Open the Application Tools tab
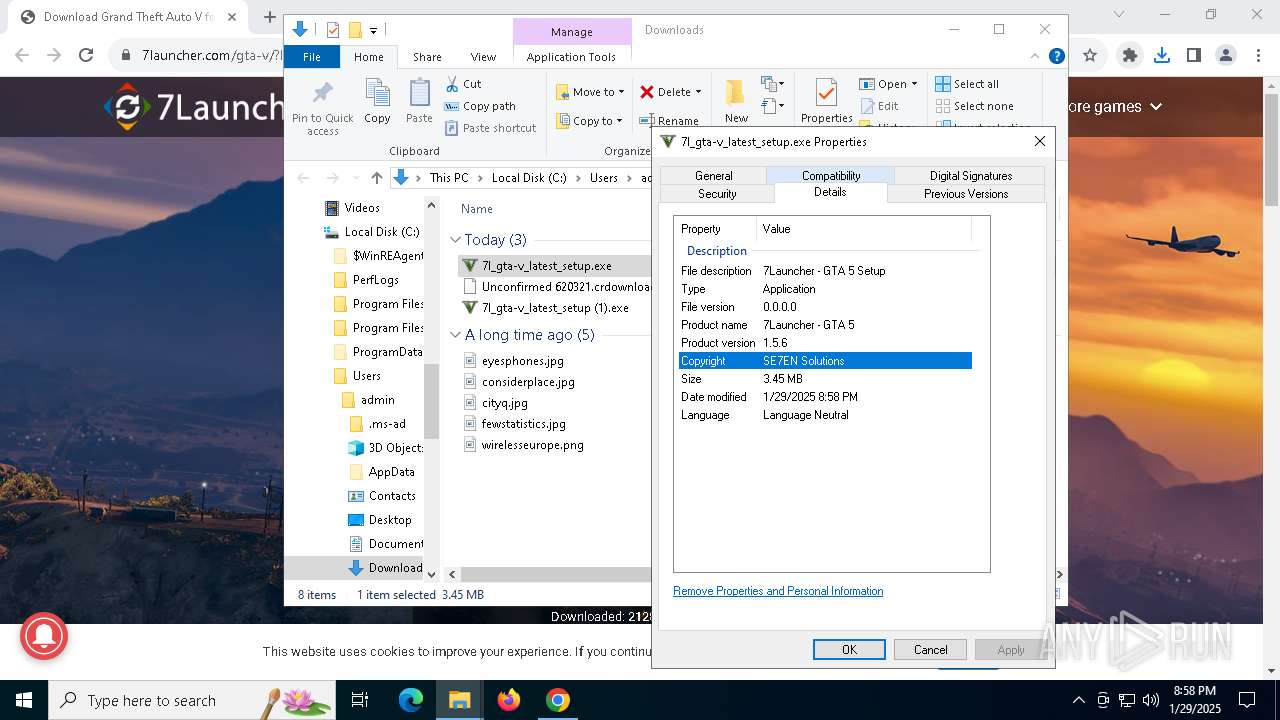This screenshot has width=1280, height=720. [x=571, y=57]
